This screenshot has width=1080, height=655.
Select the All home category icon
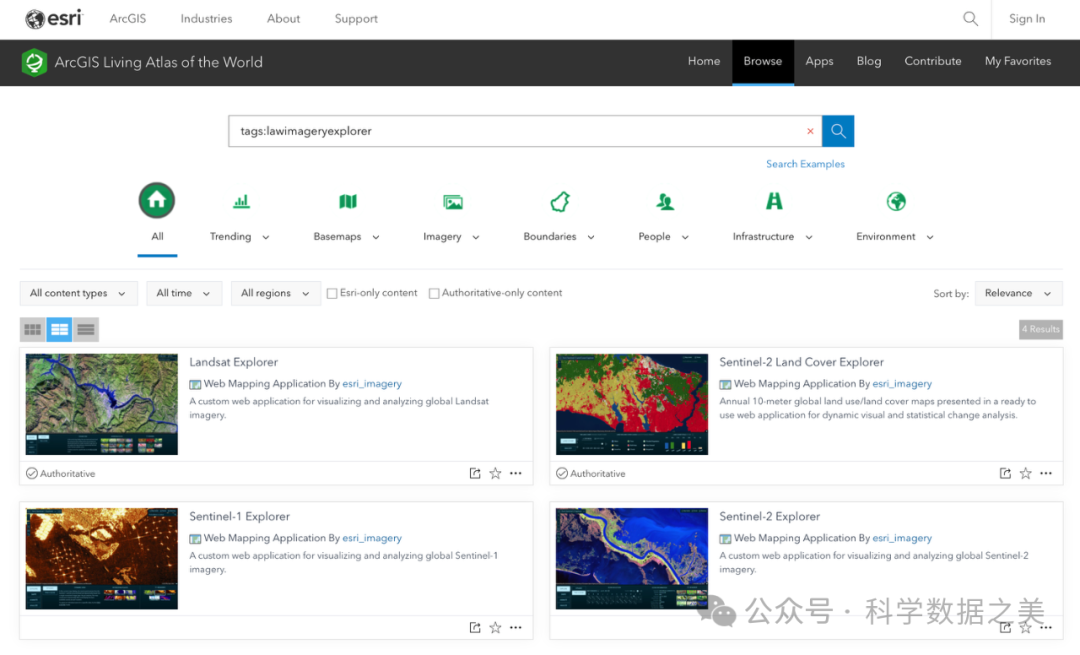pyautogui.click(x=157, y=201)
